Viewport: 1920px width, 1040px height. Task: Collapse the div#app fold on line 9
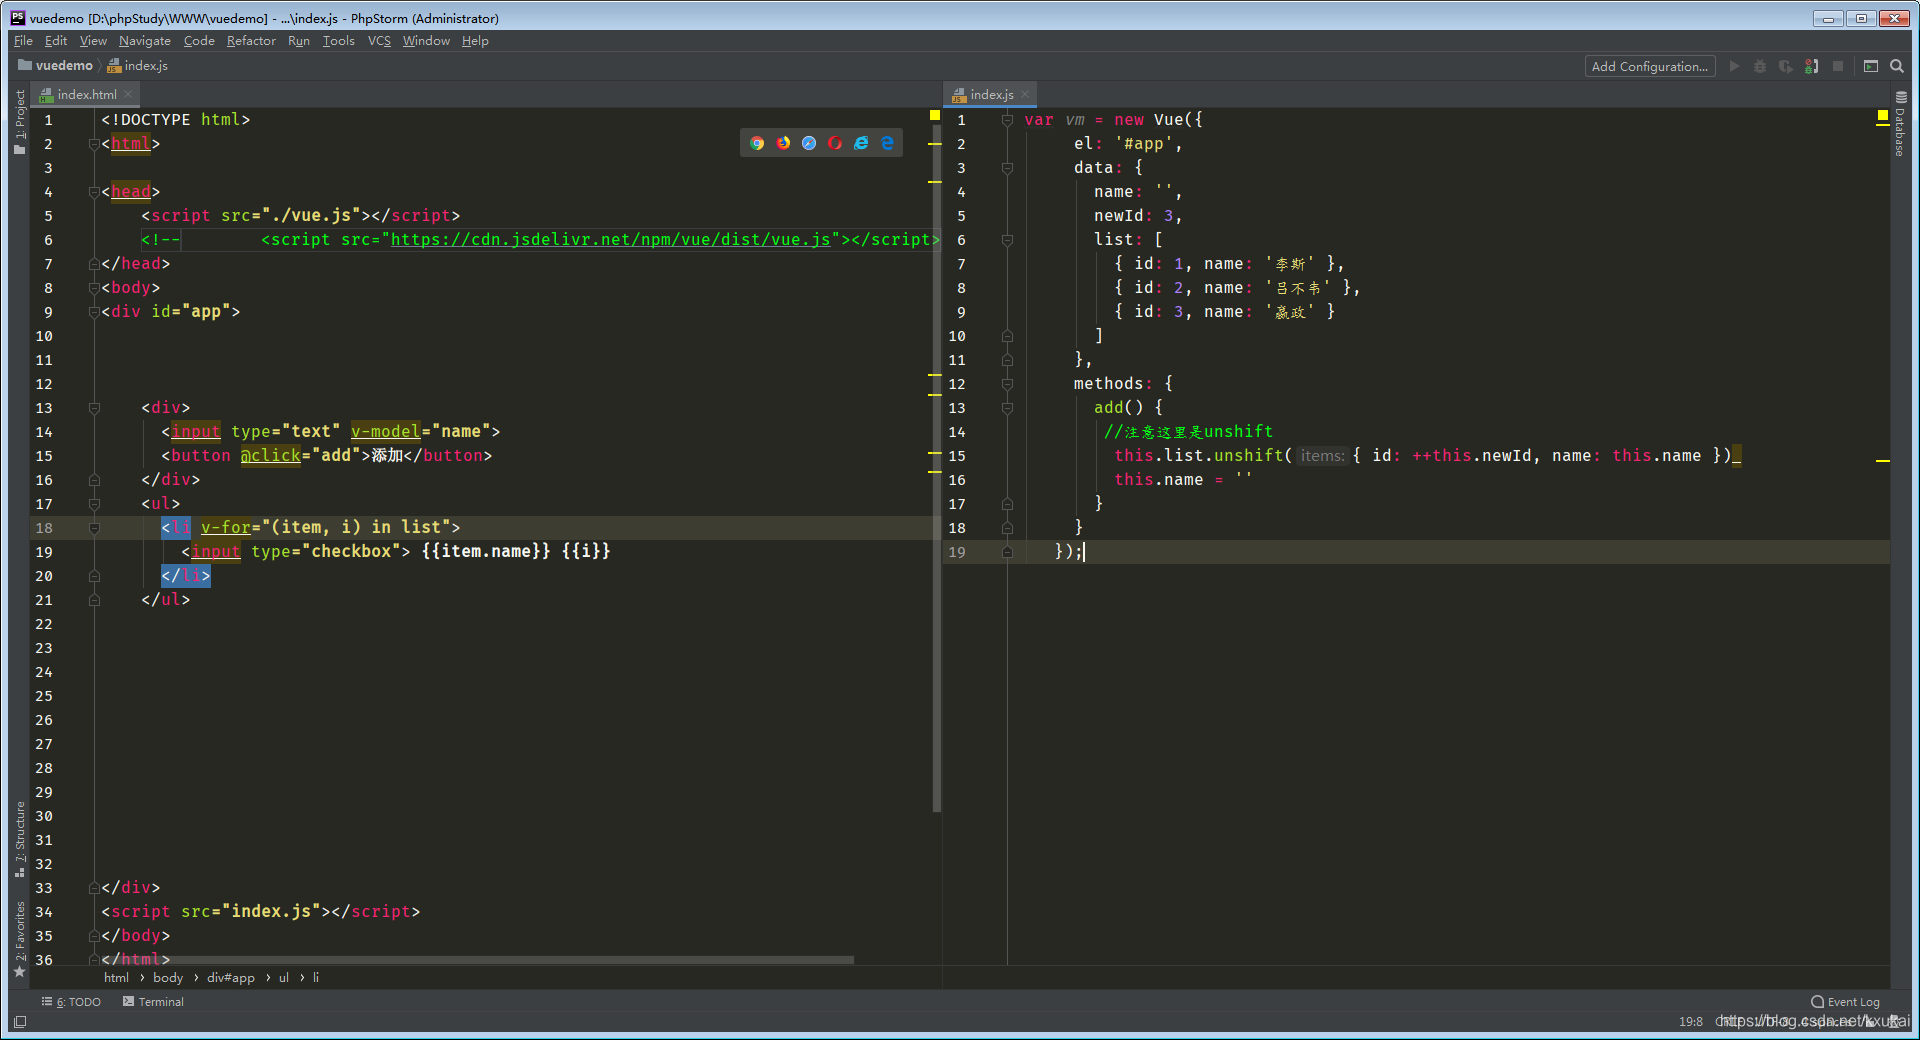point(94,312)
